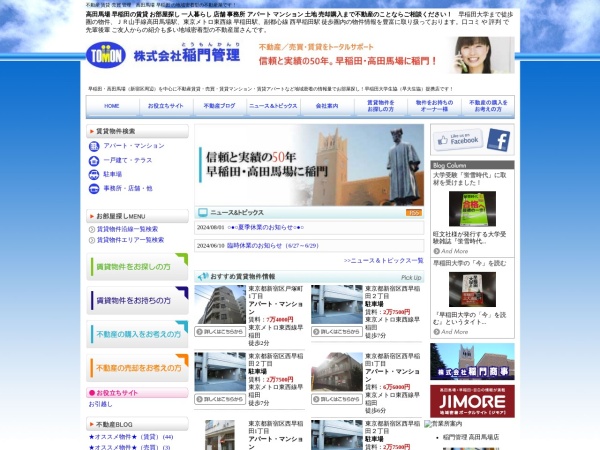This screenshot has width=600, height=450.
Task: Open the 蛍雪時代 blog thumbnail image
Action: tap(472, 209)
